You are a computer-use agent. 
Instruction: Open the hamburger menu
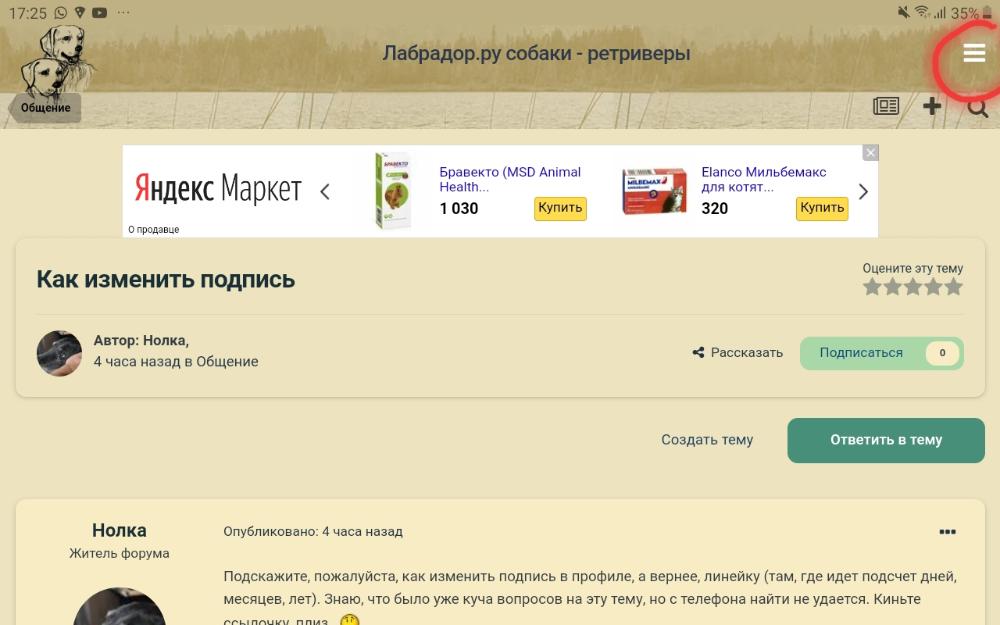click(973, 54)
